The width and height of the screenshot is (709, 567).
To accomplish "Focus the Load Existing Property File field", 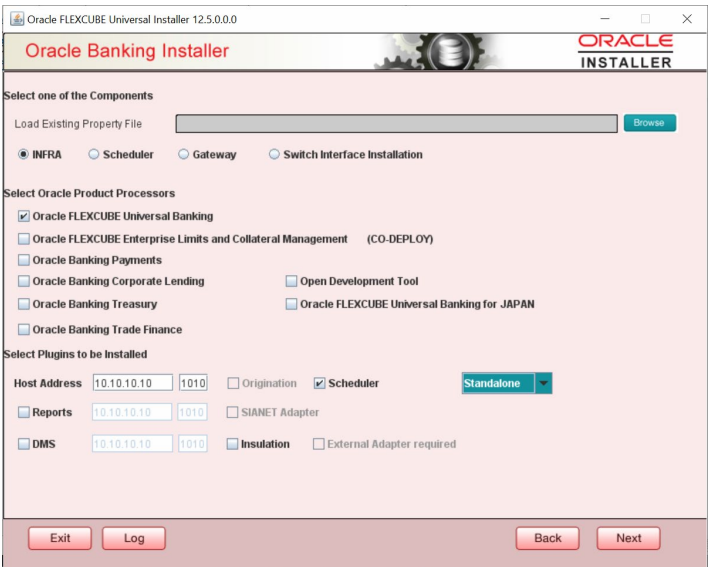I will pyautogui.click(x=397, y=123).
